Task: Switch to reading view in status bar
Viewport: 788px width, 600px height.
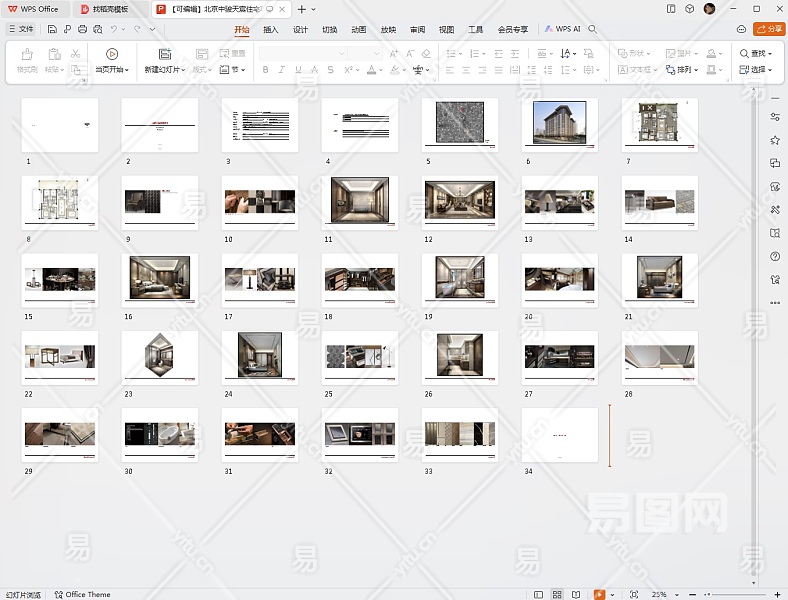Action: (x=576, y=594)
